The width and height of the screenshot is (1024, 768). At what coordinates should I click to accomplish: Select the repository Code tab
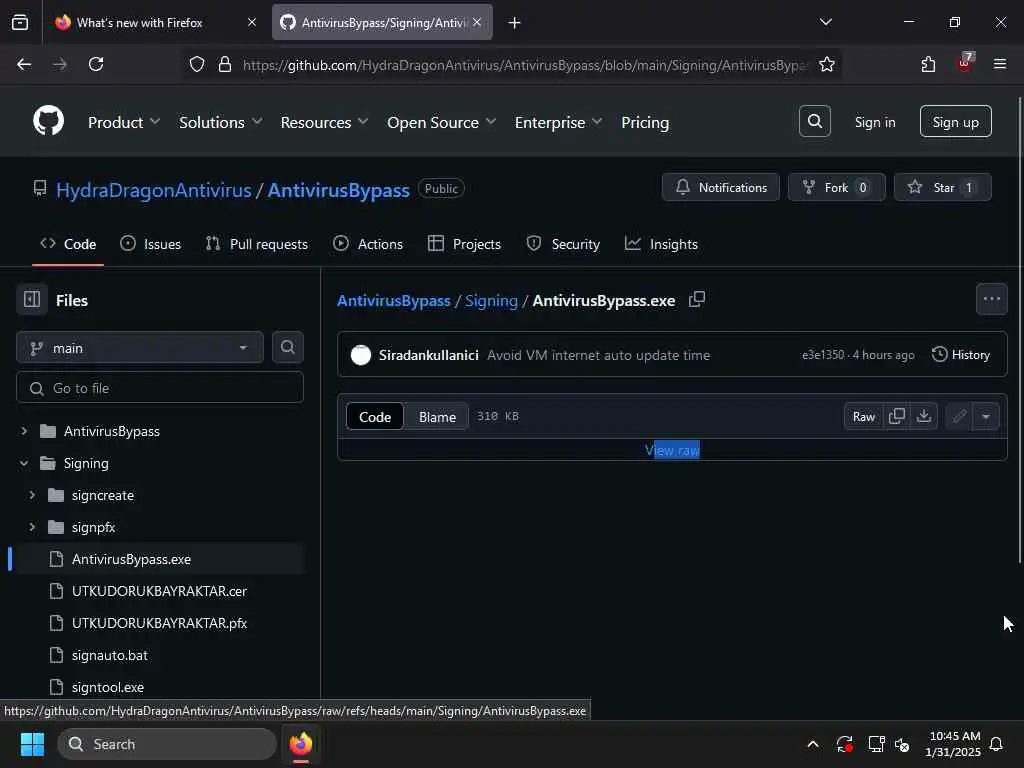68,244
